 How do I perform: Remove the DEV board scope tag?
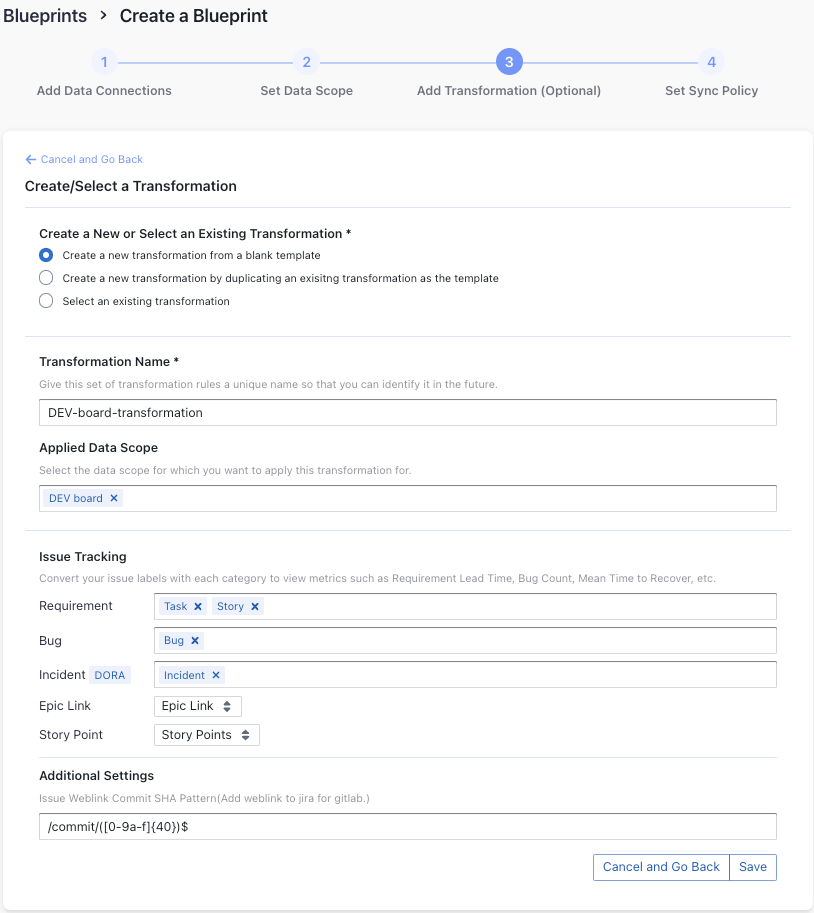(x=114, y=498)
